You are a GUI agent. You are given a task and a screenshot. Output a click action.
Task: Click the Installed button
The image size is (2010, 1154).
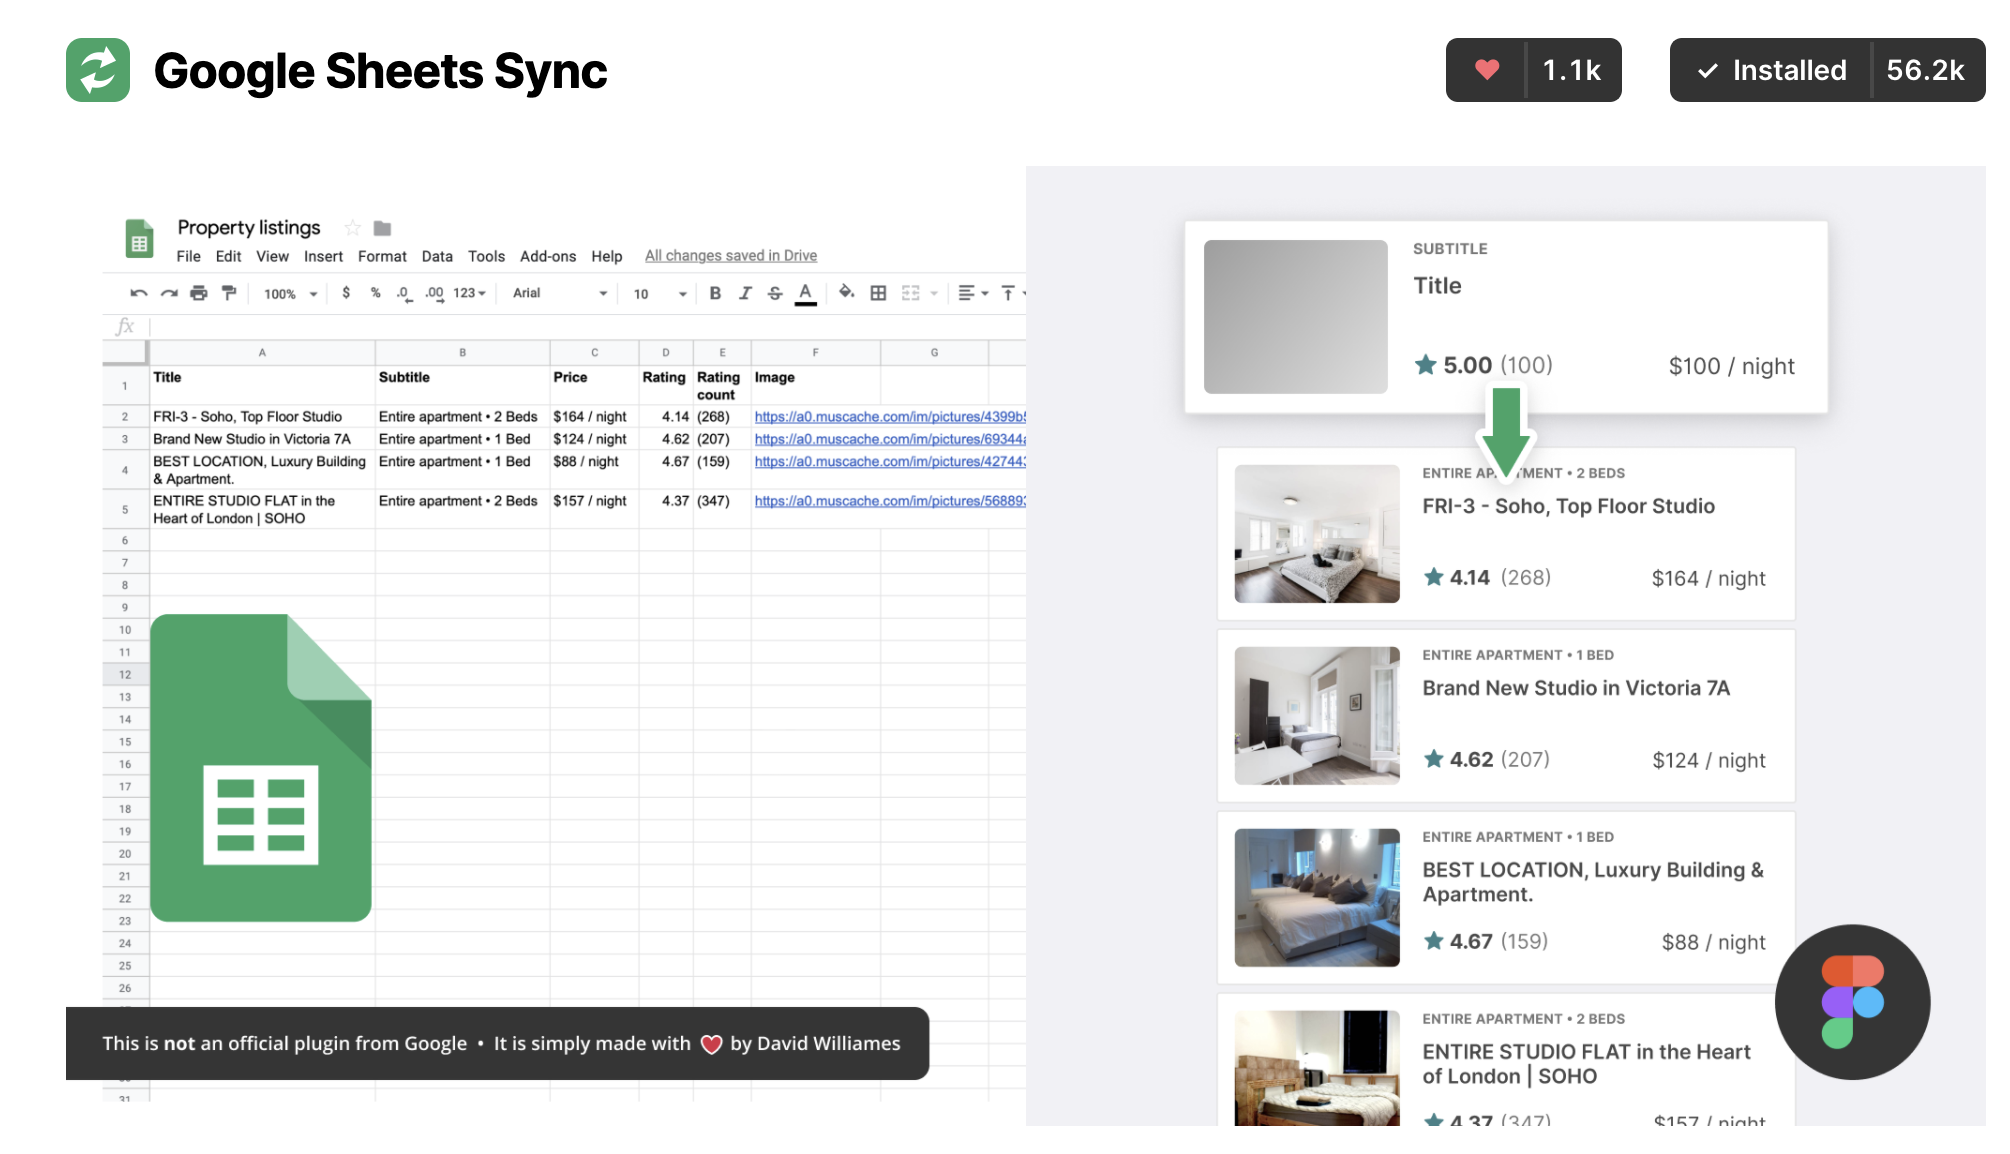click(1771, 70)
